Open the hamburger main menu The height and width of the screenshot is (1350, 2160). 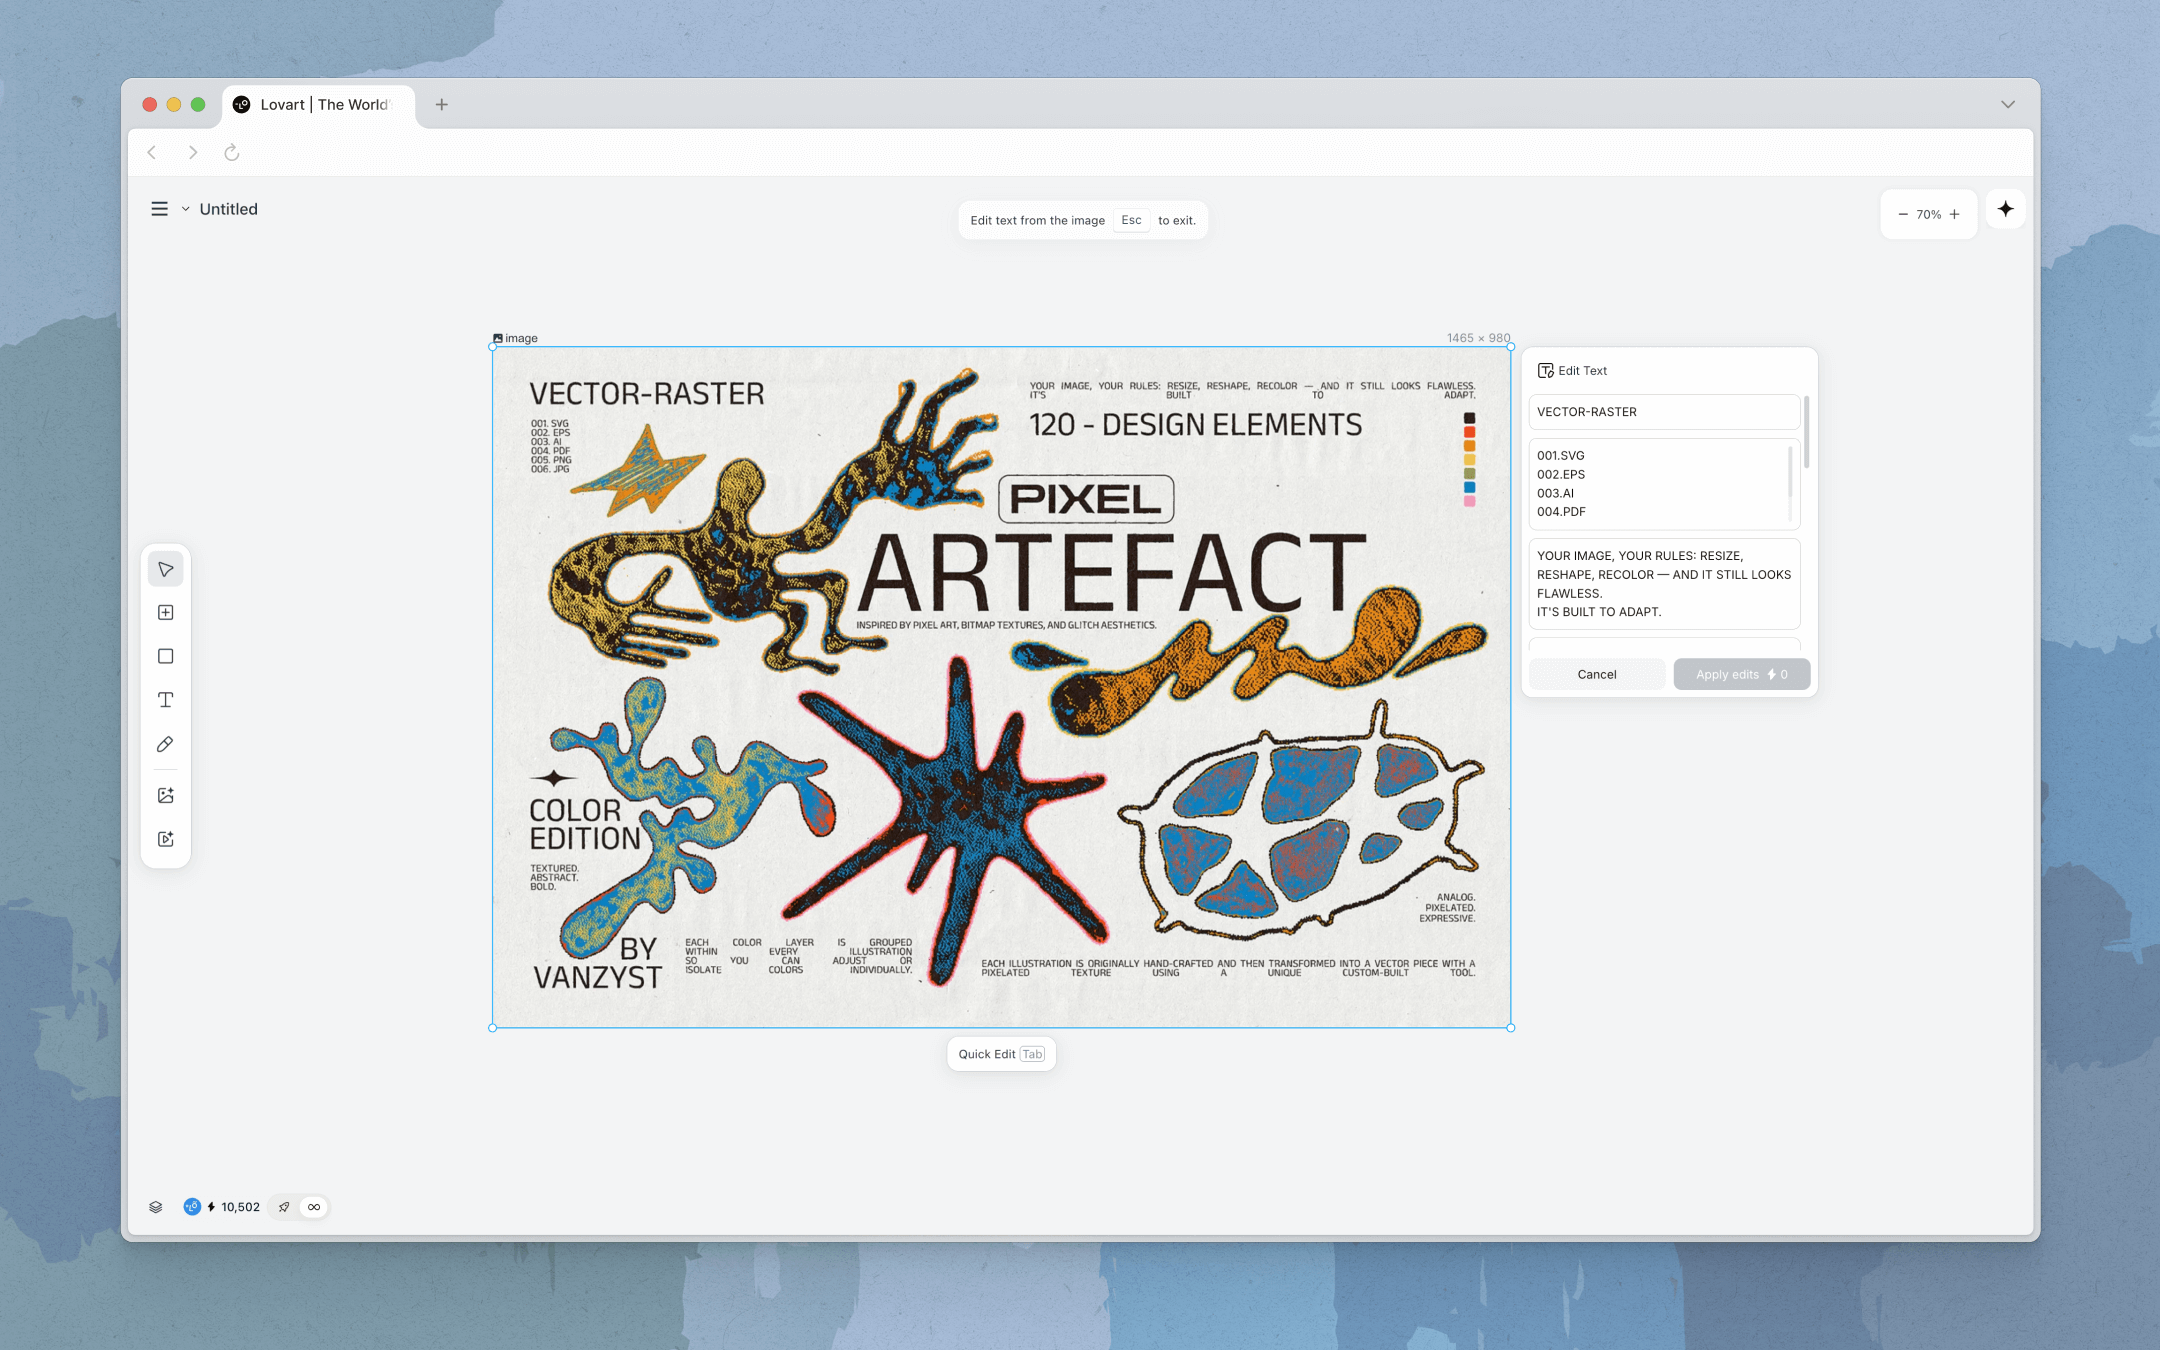pos(159,209)
